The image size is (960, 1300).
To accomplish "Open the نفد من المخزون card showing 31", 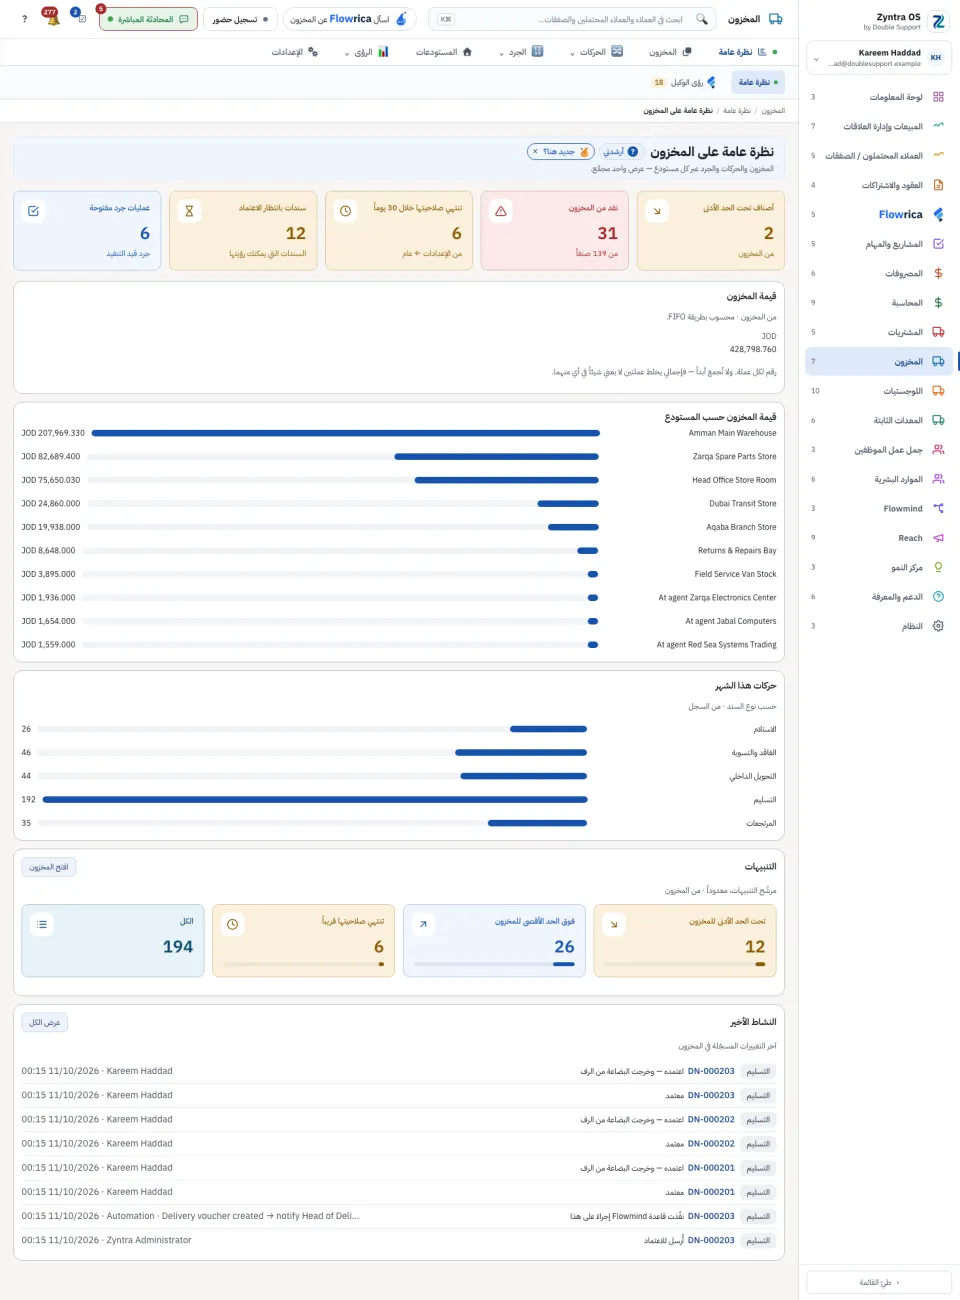I will 555,231.
